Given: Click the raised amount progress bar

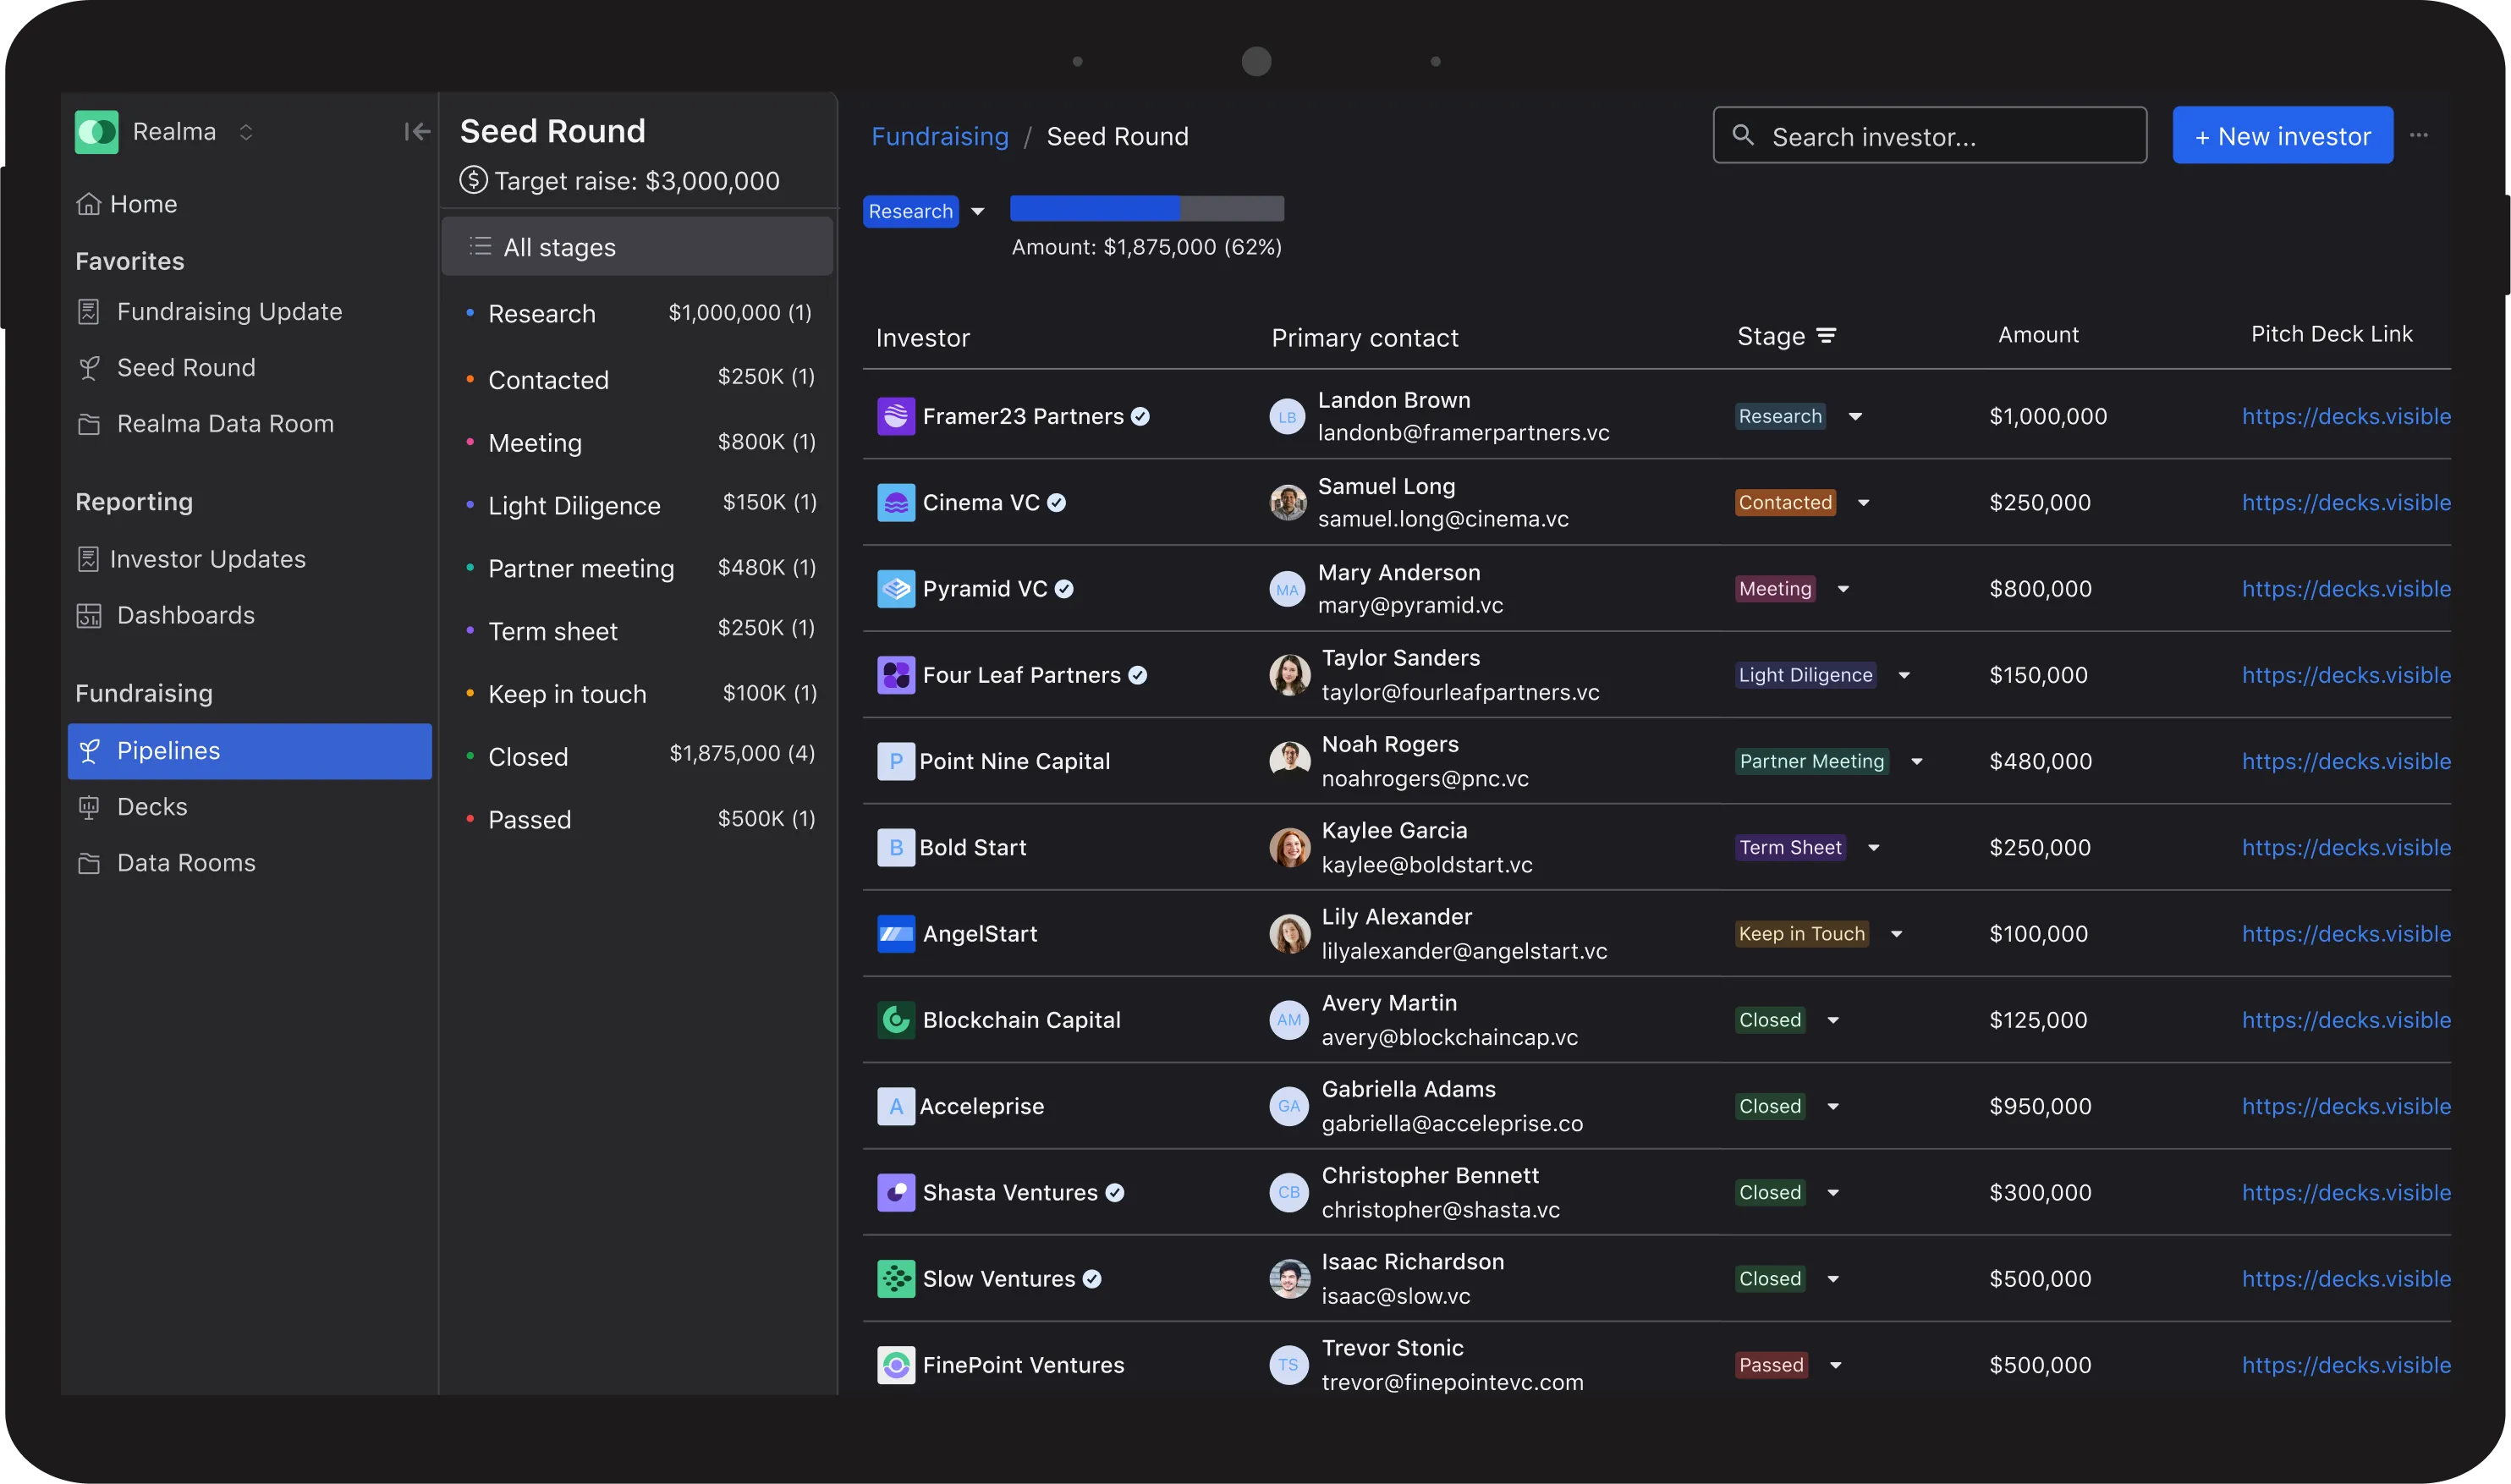Looking at the screenshot, I should tap(1146, 209).
